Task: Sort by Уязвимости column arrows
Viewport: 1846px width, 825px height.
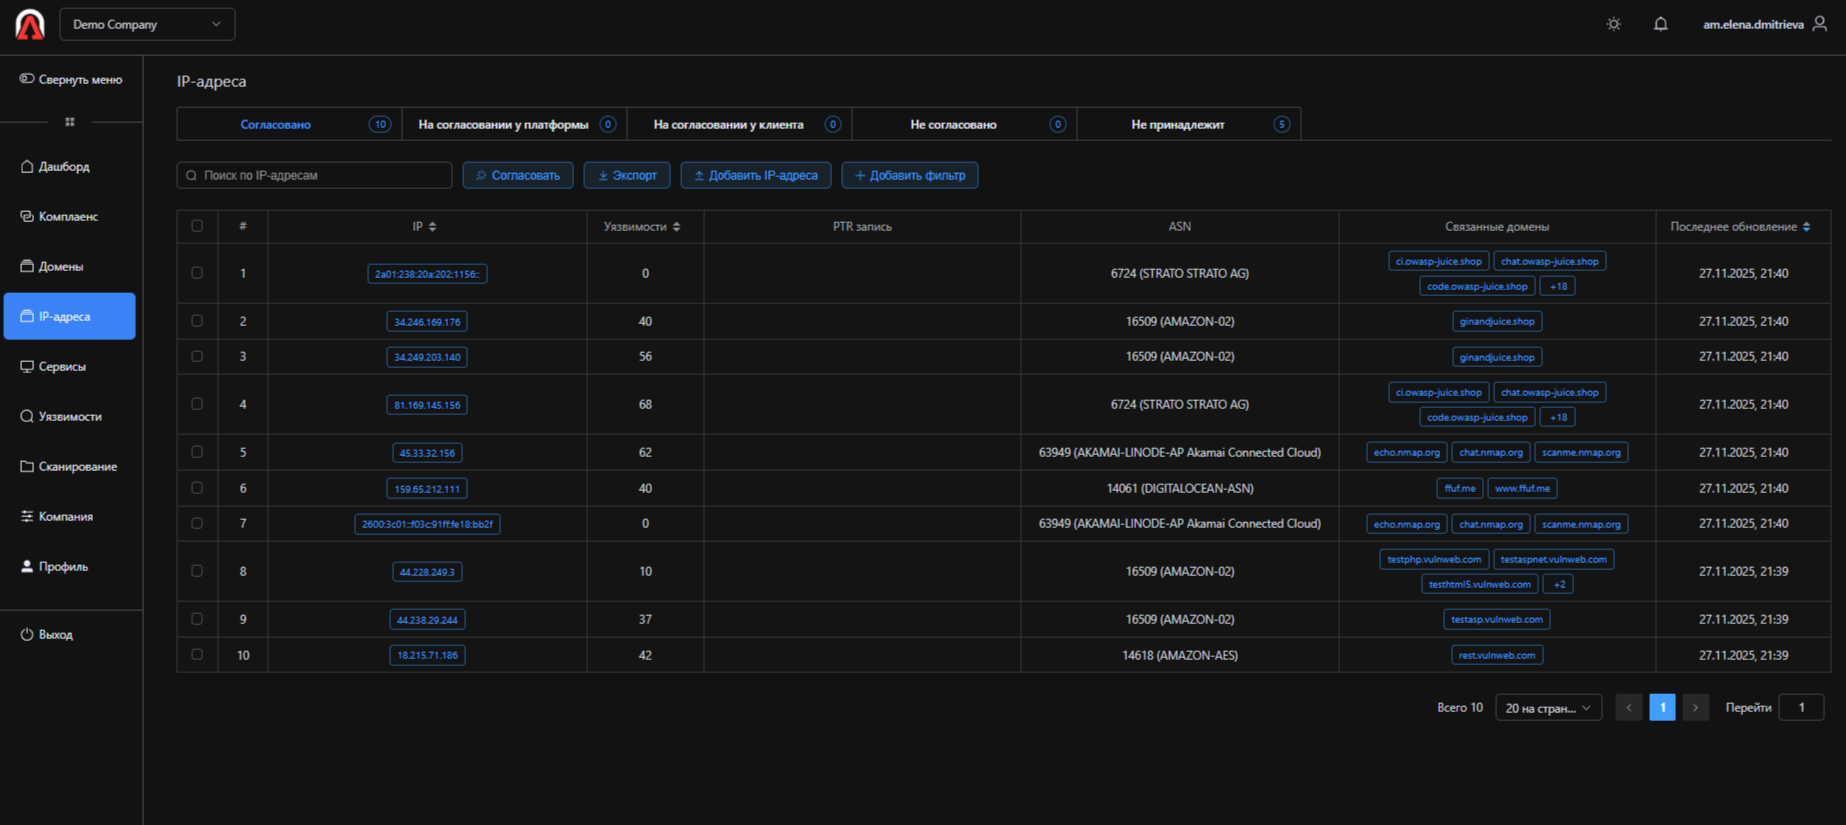Action: (x=677, y=227)
